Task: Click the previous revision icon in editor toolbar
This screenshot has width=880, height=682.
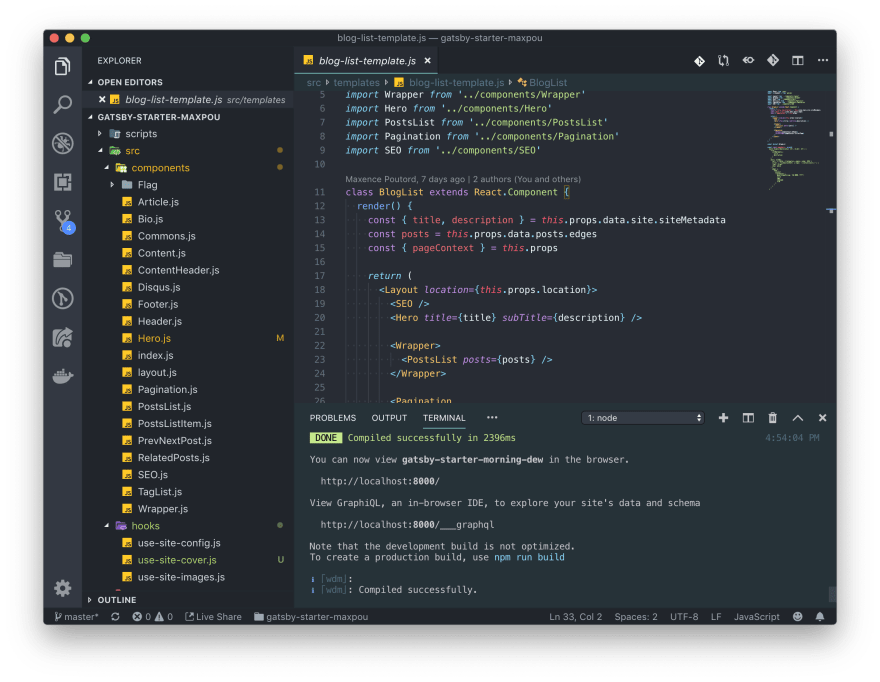Action: pos(748,60)
